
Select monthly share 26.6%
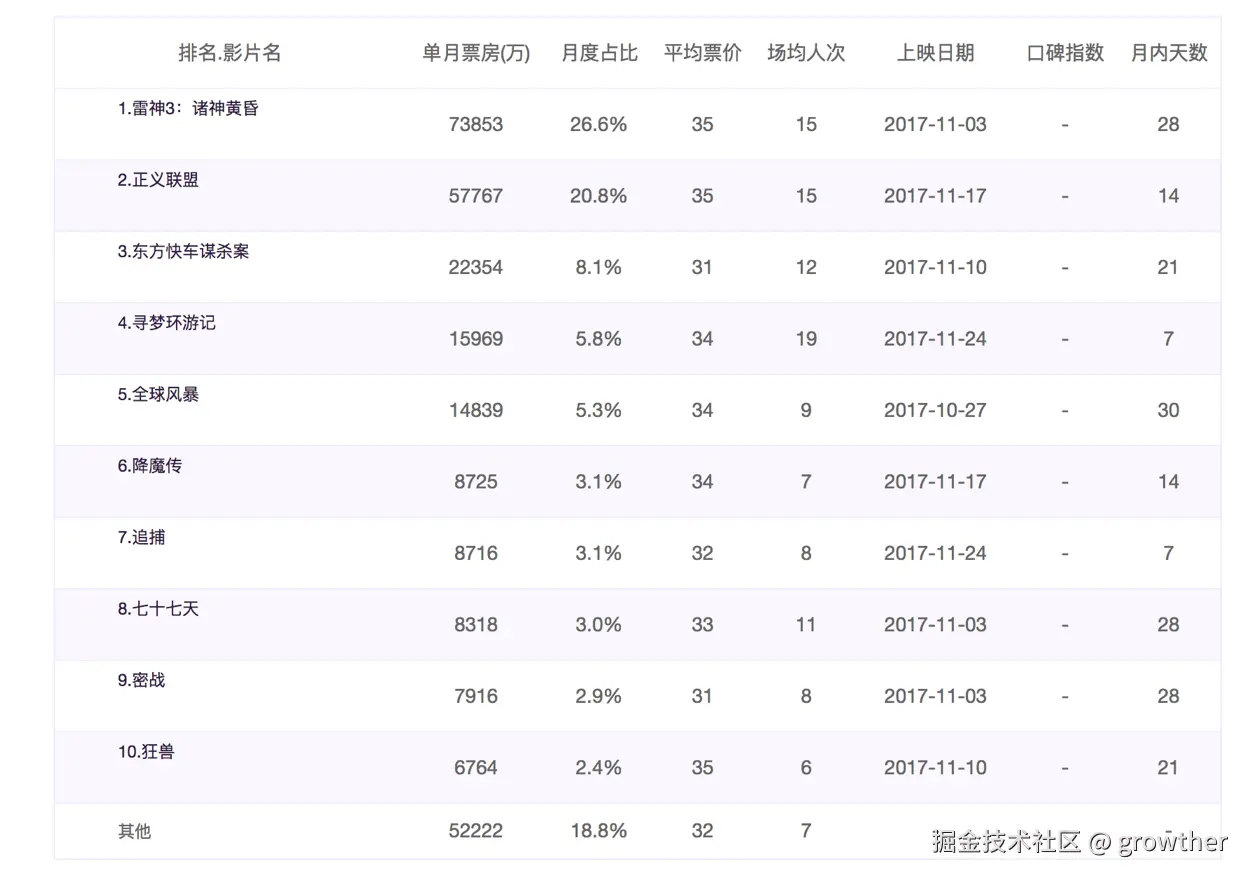pos(599,125)
